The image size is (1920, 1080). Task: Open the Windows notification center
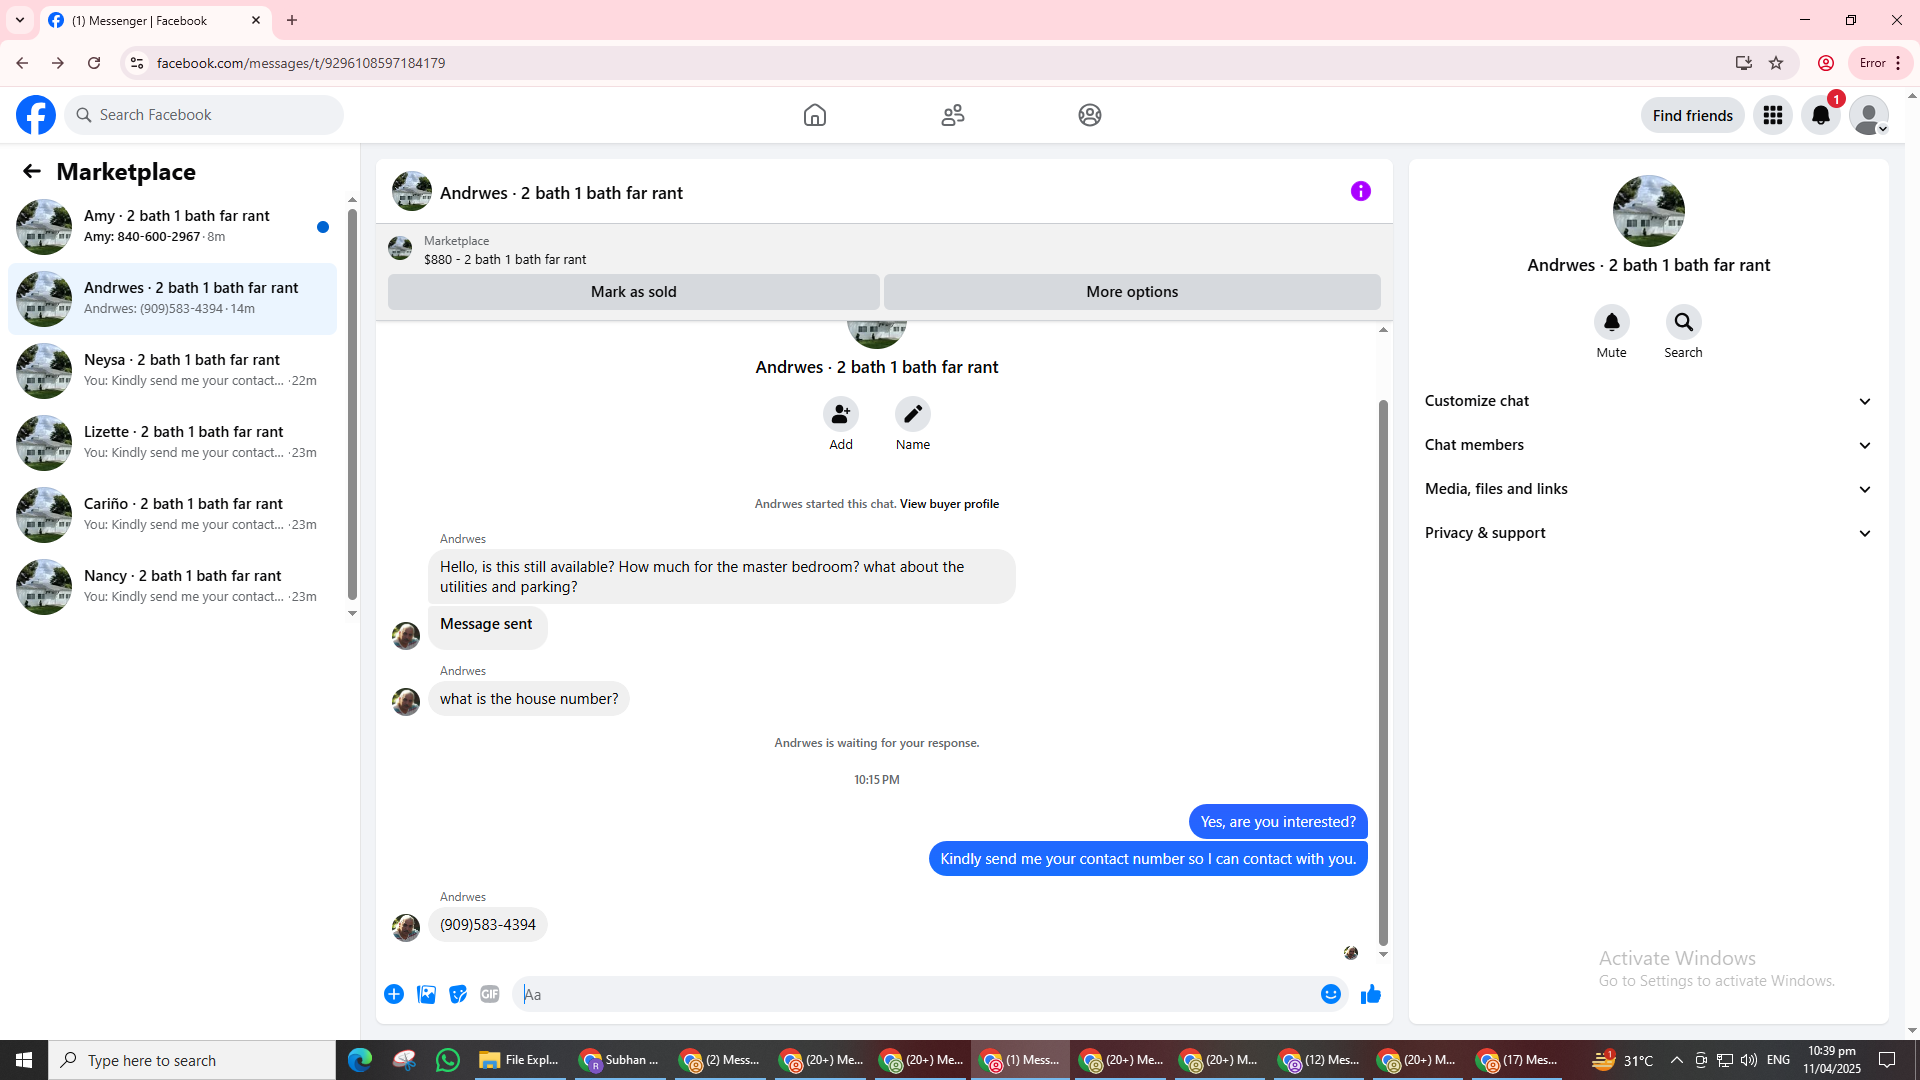pyautogui.click(x=1888, y=1060)
